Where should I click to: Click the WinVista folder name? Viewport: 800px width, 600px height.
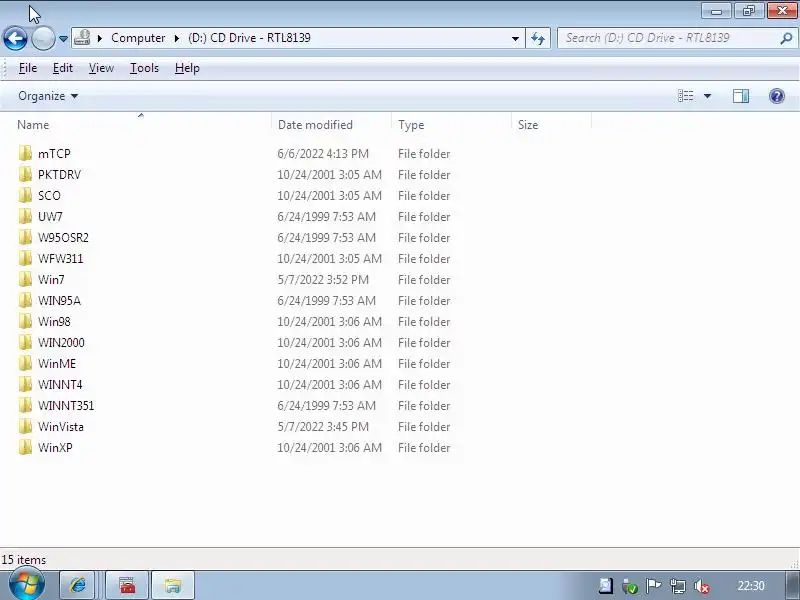point(61,427)
